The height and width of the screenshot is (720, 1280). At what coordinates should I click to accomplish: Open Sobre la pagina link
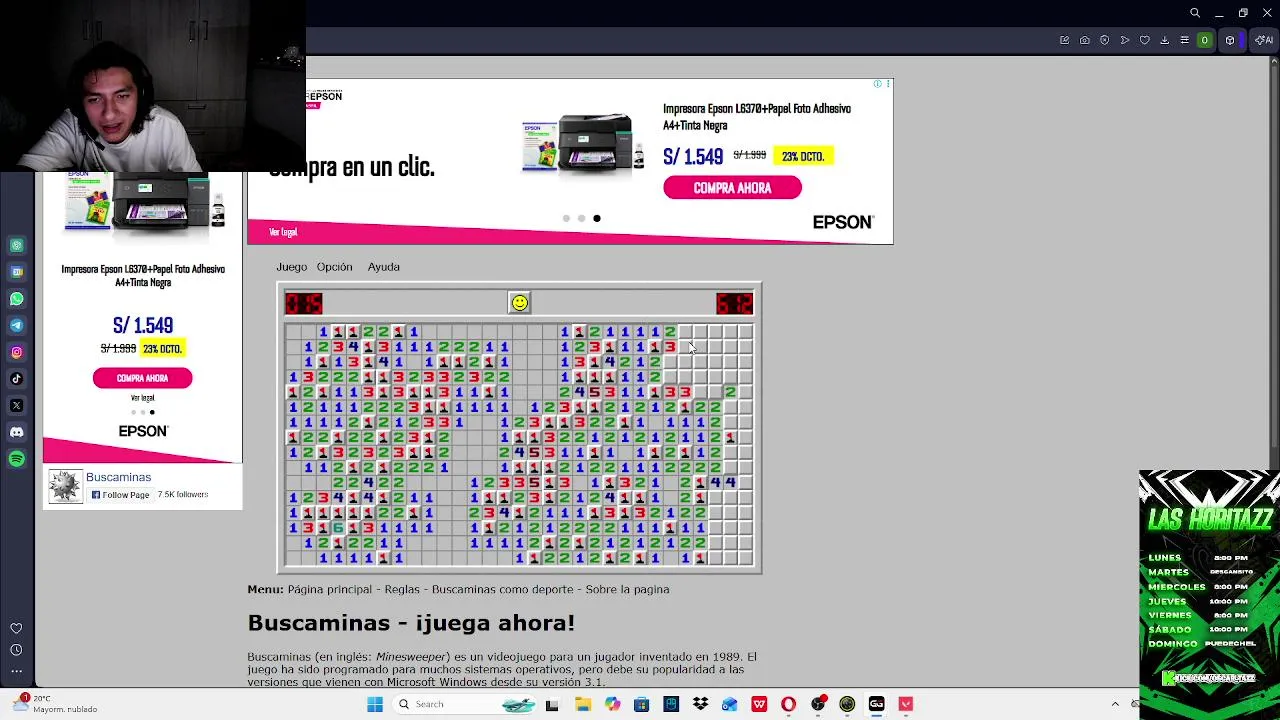tap(627, 590)
